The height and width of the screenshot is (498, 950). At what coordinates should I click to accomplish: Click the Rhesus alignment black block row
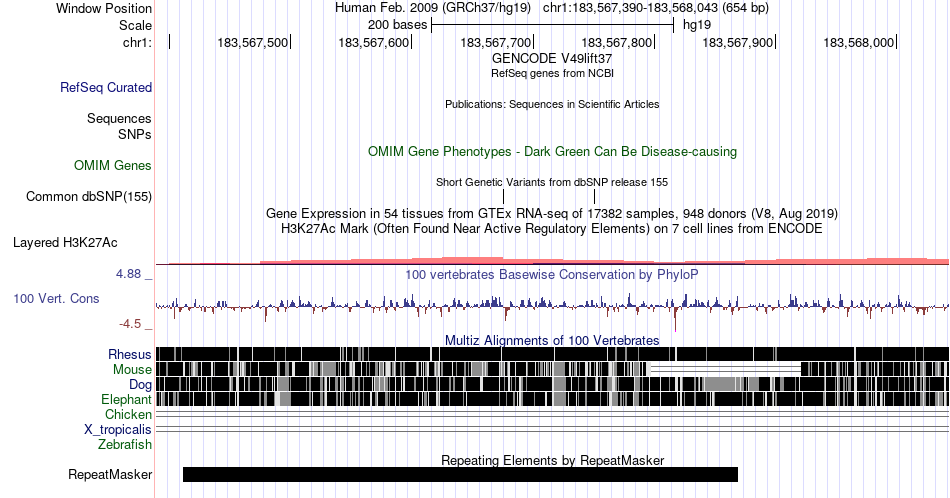coord(552,354)
